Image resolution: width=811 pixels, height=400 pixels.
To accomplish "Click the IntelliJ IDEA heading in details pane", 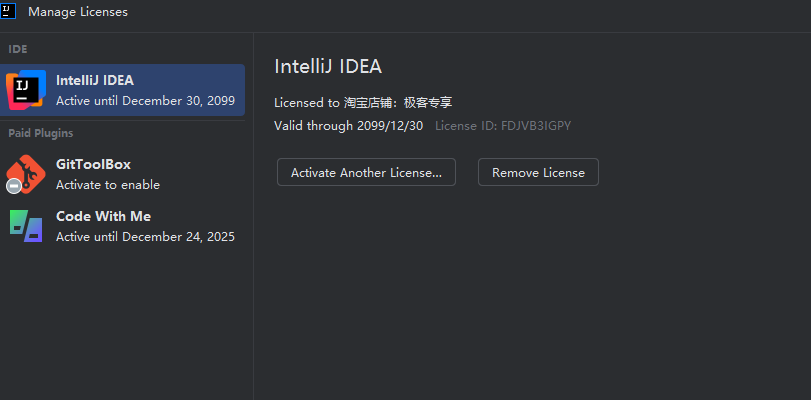I will pyautogui.click(x=328, y=67).
